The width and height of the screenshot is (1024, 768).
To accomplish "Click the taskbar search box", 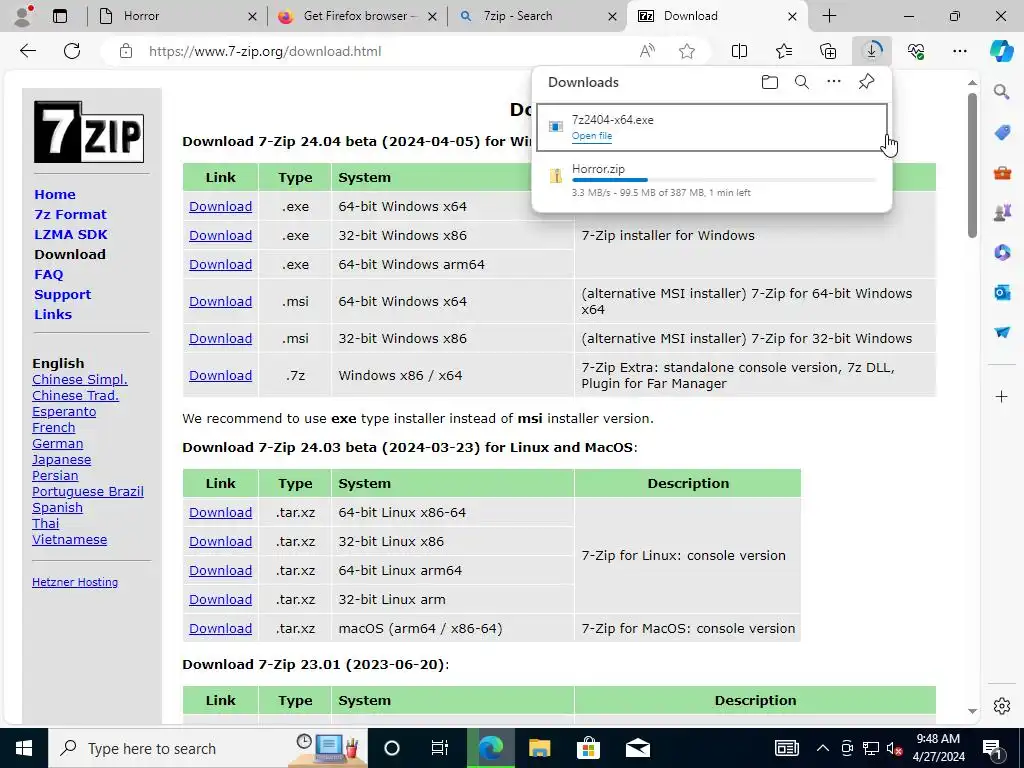I will [208, 748].
